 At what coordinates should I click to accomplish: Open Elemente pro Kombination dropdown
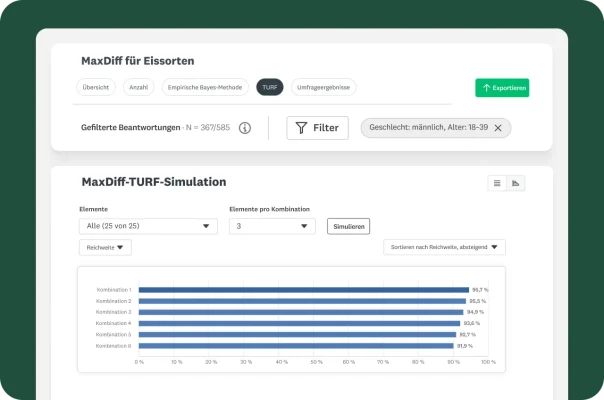pos(272,226)
